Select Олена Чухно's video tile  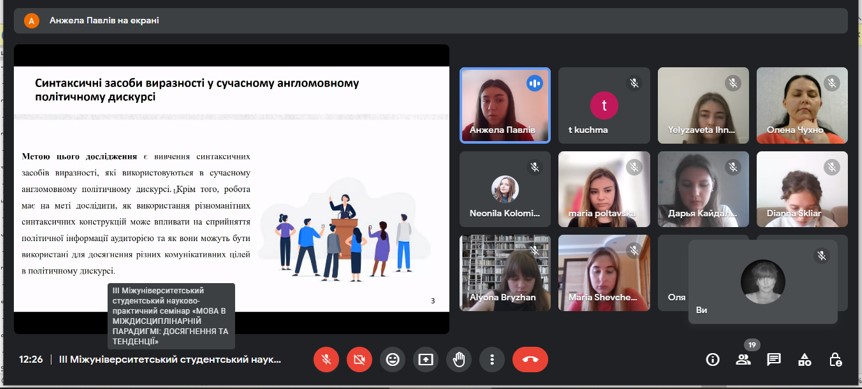coord(802,105)
